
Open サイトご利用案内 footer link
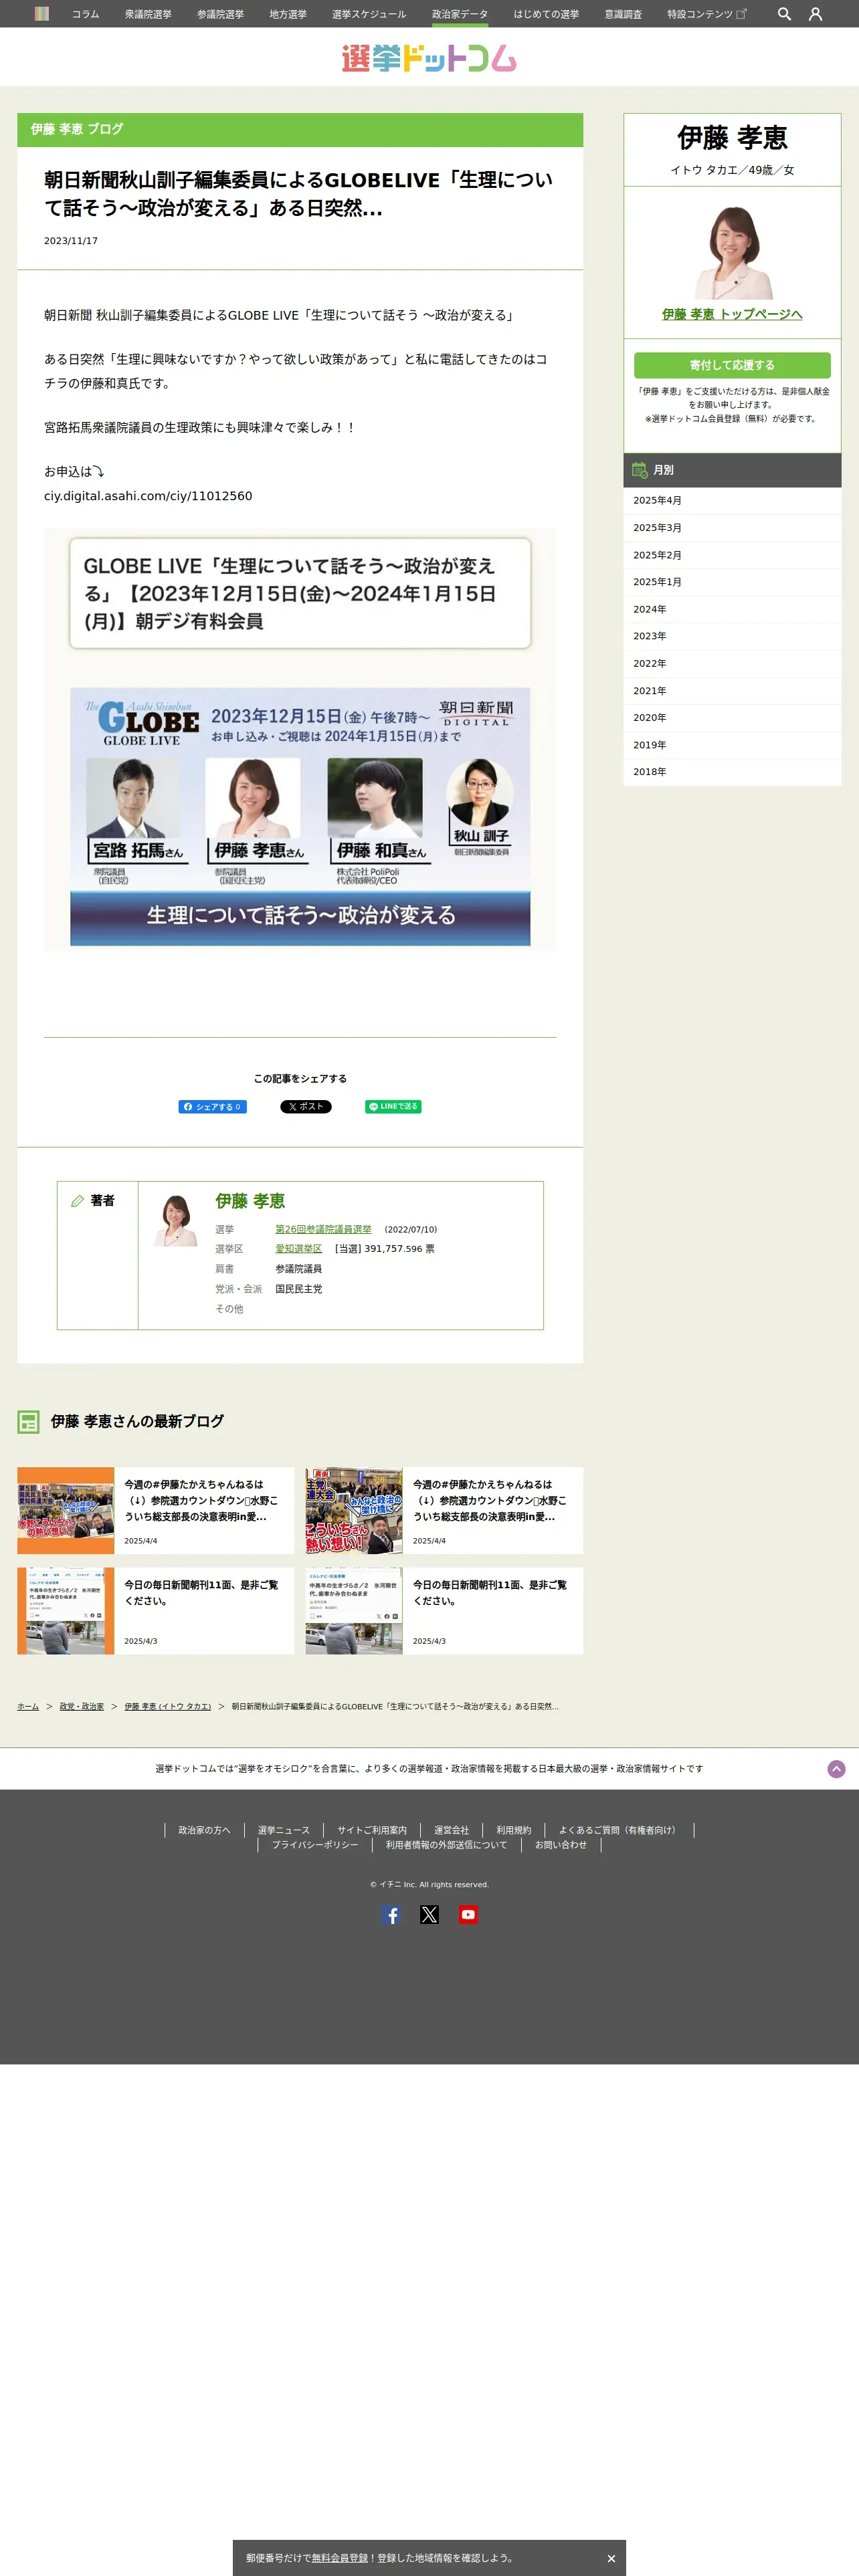[372, 1830]
